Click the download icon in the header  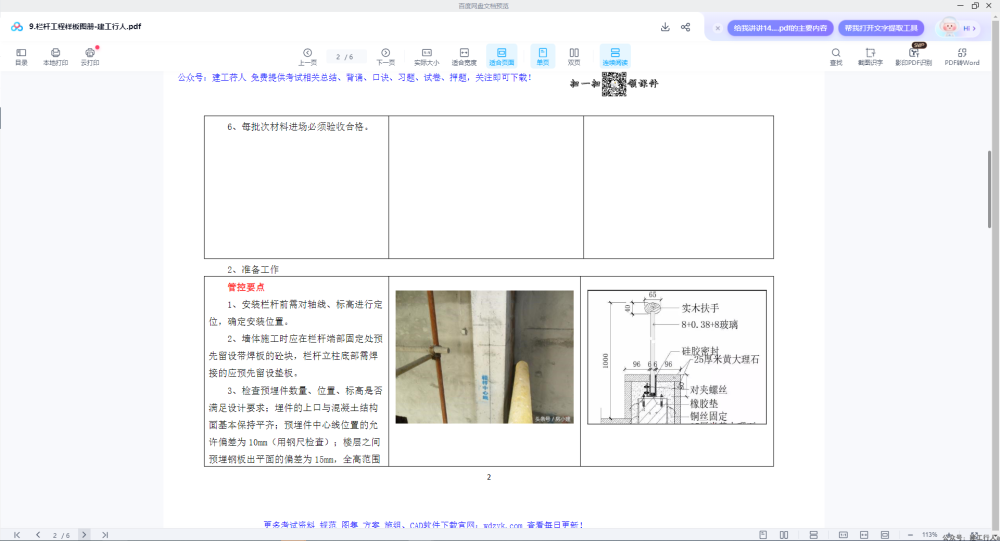pyautogui.click(x=665, y=27)
